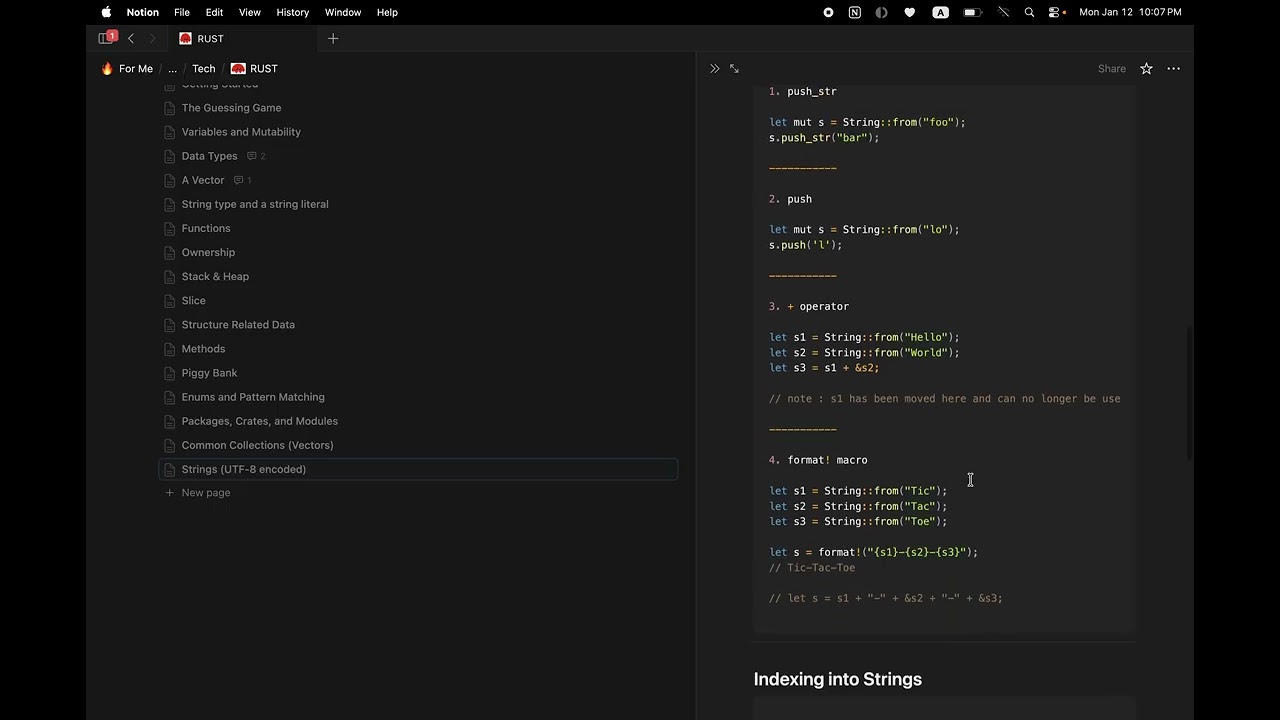
Task: Open Data Types page
Action: pyautogui.click(x=210, y=156)
